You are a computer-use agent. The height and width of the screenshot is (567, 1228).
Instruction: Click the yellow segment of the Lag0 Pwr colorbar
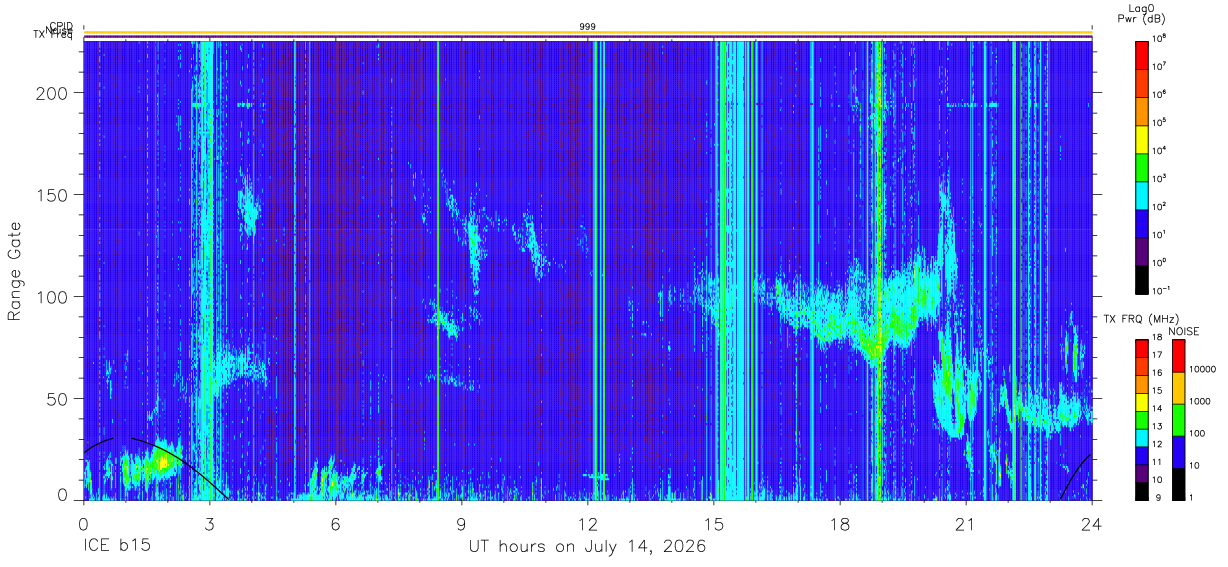[x=1142, y=140]
